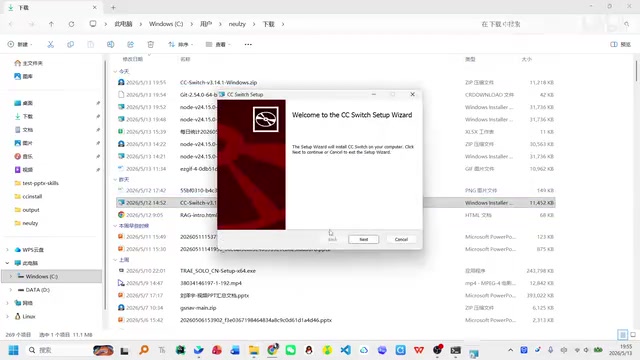The image size is (640, 360).
Task: Open Visual Studio Code from the taskbar
Action: (345, 350)
